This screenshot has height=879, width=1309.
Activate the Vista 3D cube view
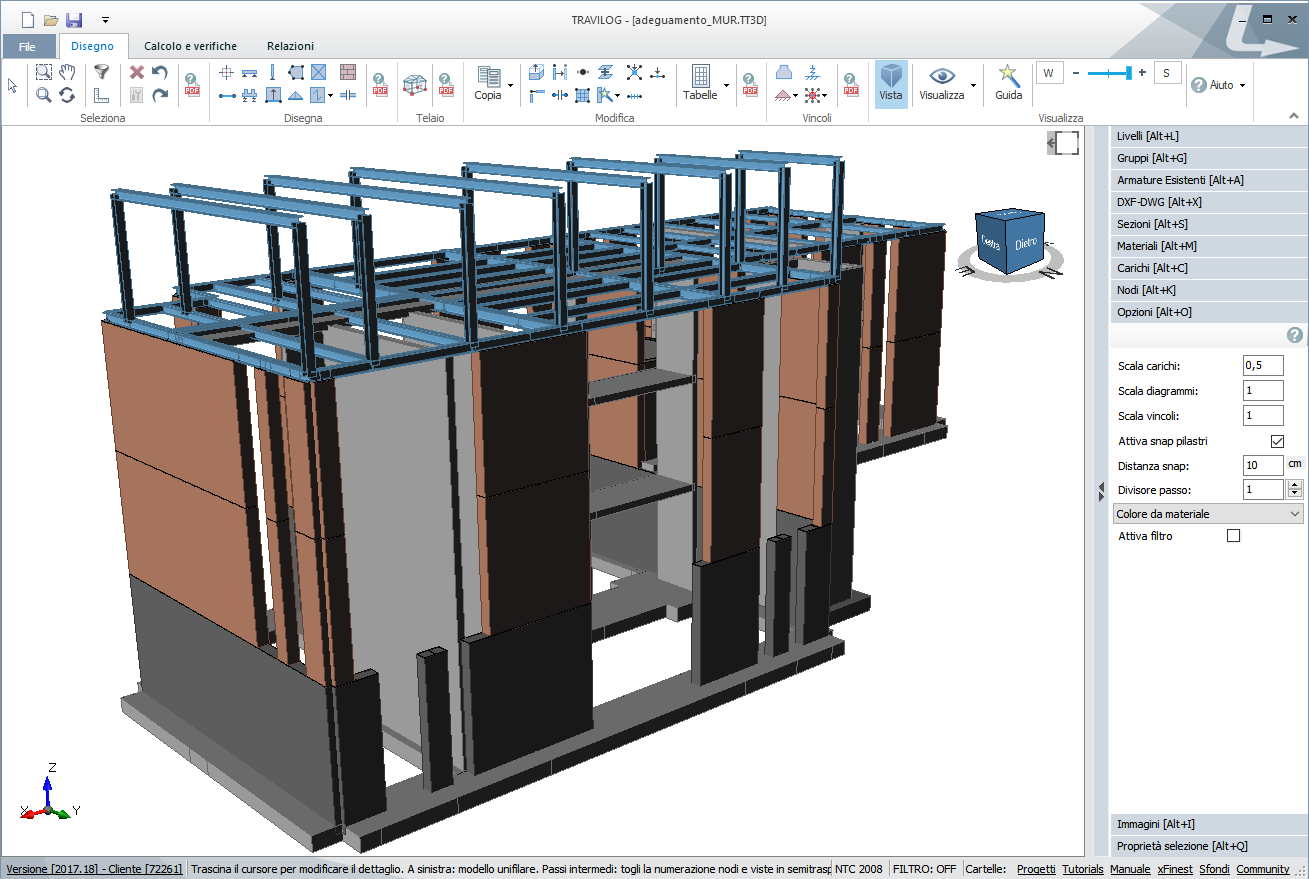890,82
